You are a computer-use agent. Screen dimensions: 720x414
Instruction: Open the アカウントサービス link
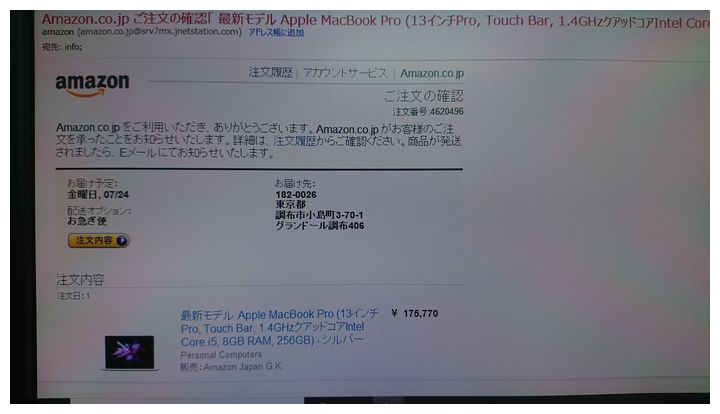point(345,73)
